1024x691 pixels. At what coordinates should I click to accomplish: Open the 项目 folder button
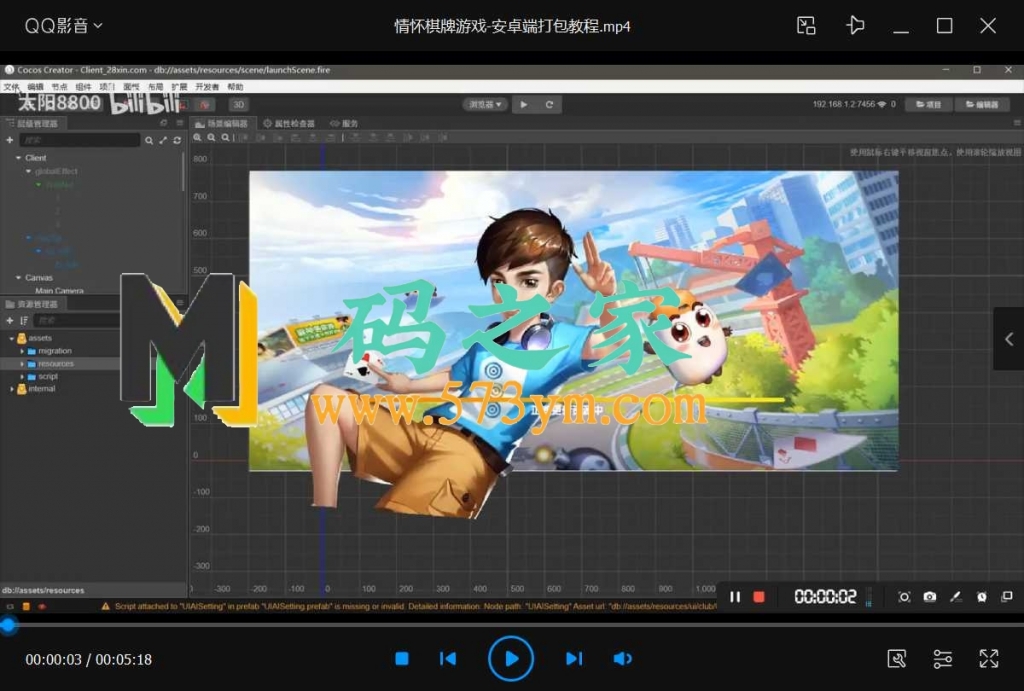point(929,104)
